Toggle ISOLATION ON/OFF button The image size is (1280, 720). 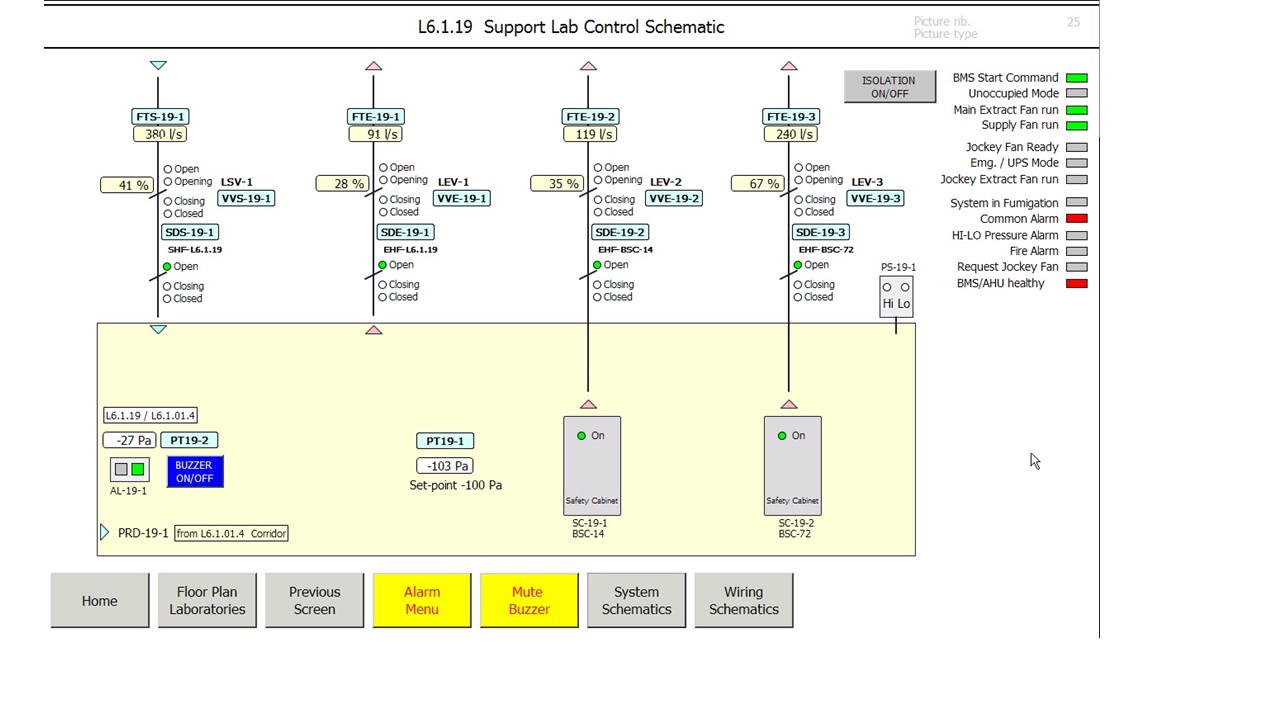(x=890, y=87)
